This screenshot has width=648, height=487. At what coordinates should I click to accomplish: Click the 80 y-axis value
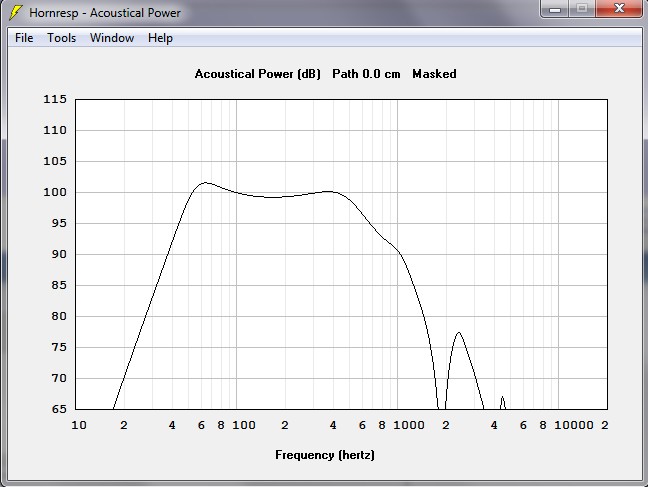pos(59,316)
